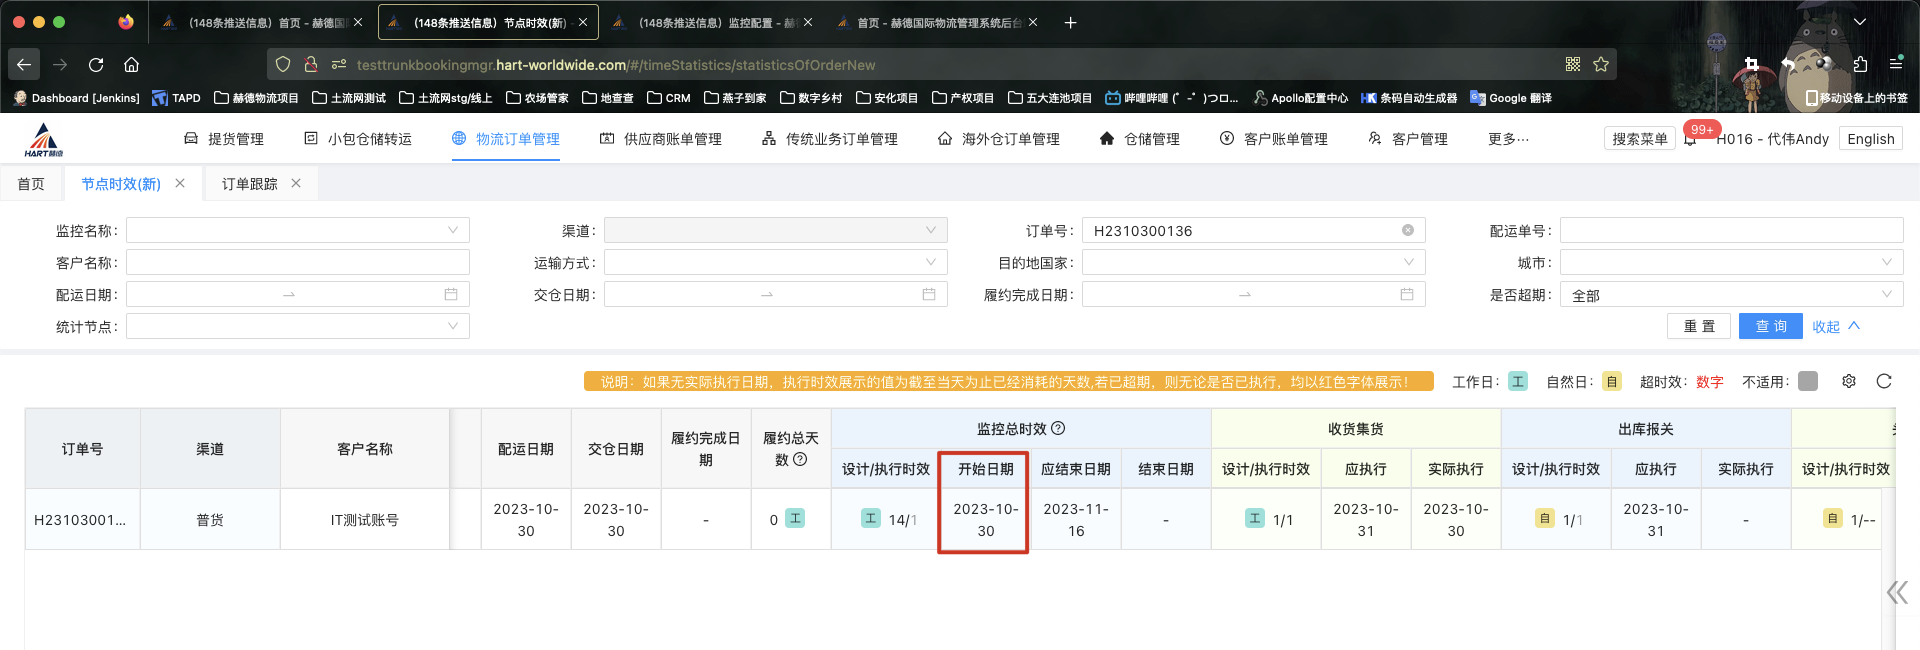Click the 查询 search button
Viewport: 1920px width, 650px height.
(x=1770, y=326)
